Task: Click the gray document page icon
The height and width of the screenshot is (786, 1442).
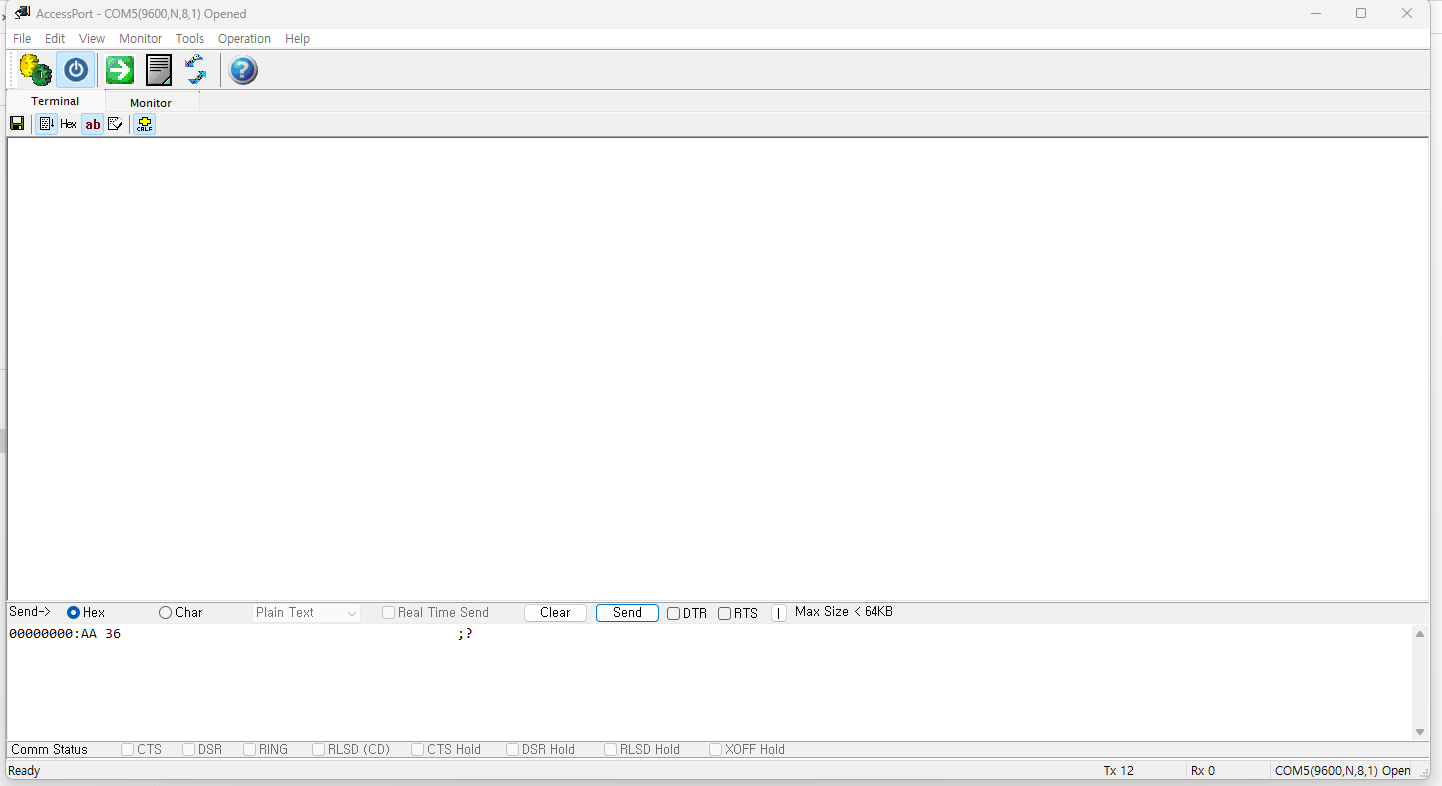Action: coord(159,71)
